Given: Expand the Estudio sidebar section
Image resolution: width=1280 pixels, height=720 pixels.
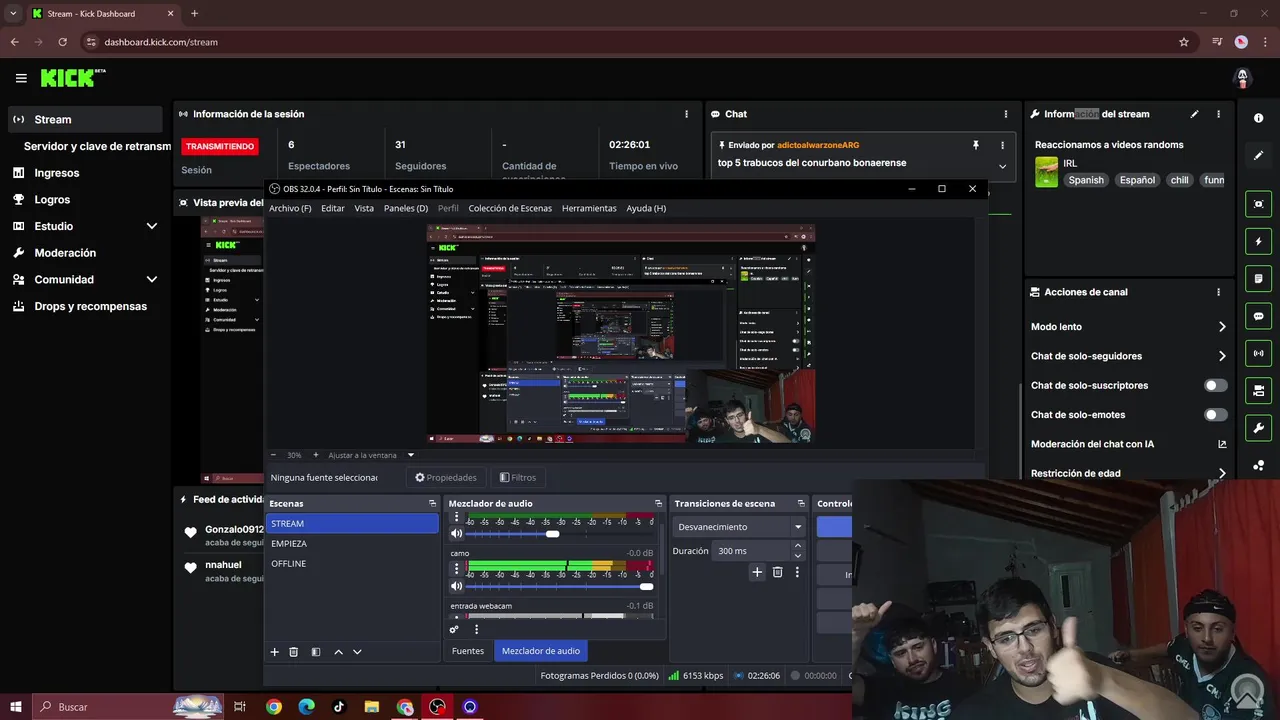Looking at the screenshot, I should point(152,226).
